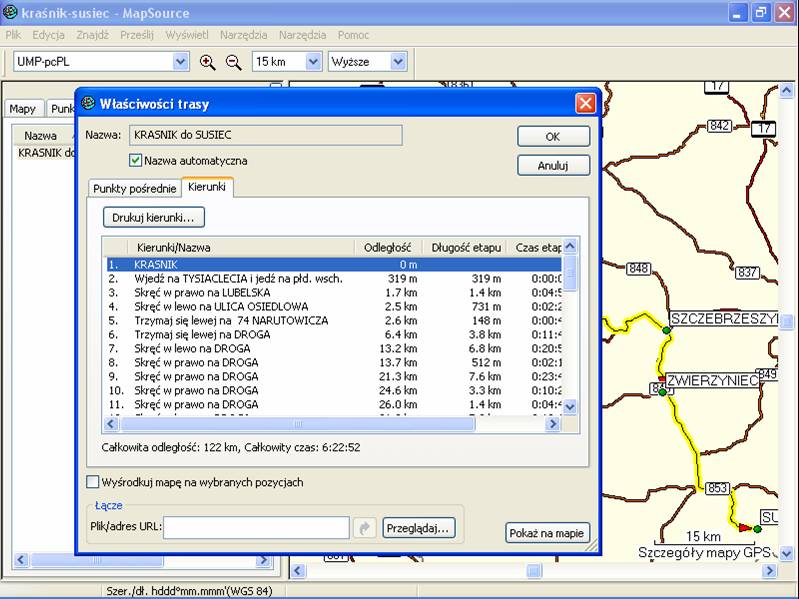Click directions list scroll left arrow
The image size is (799, 599).
point(111,423)
